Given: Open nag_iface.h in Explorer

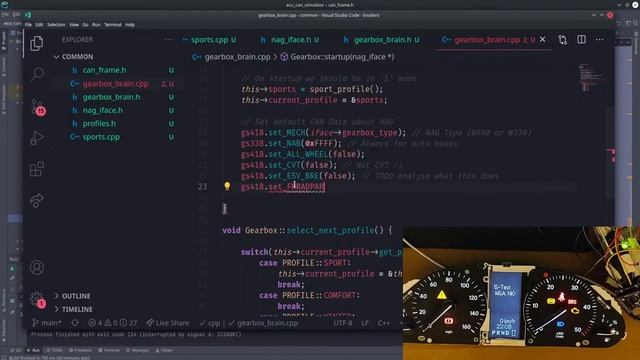Looking at the screenshot, I should [x=103, y=110].
